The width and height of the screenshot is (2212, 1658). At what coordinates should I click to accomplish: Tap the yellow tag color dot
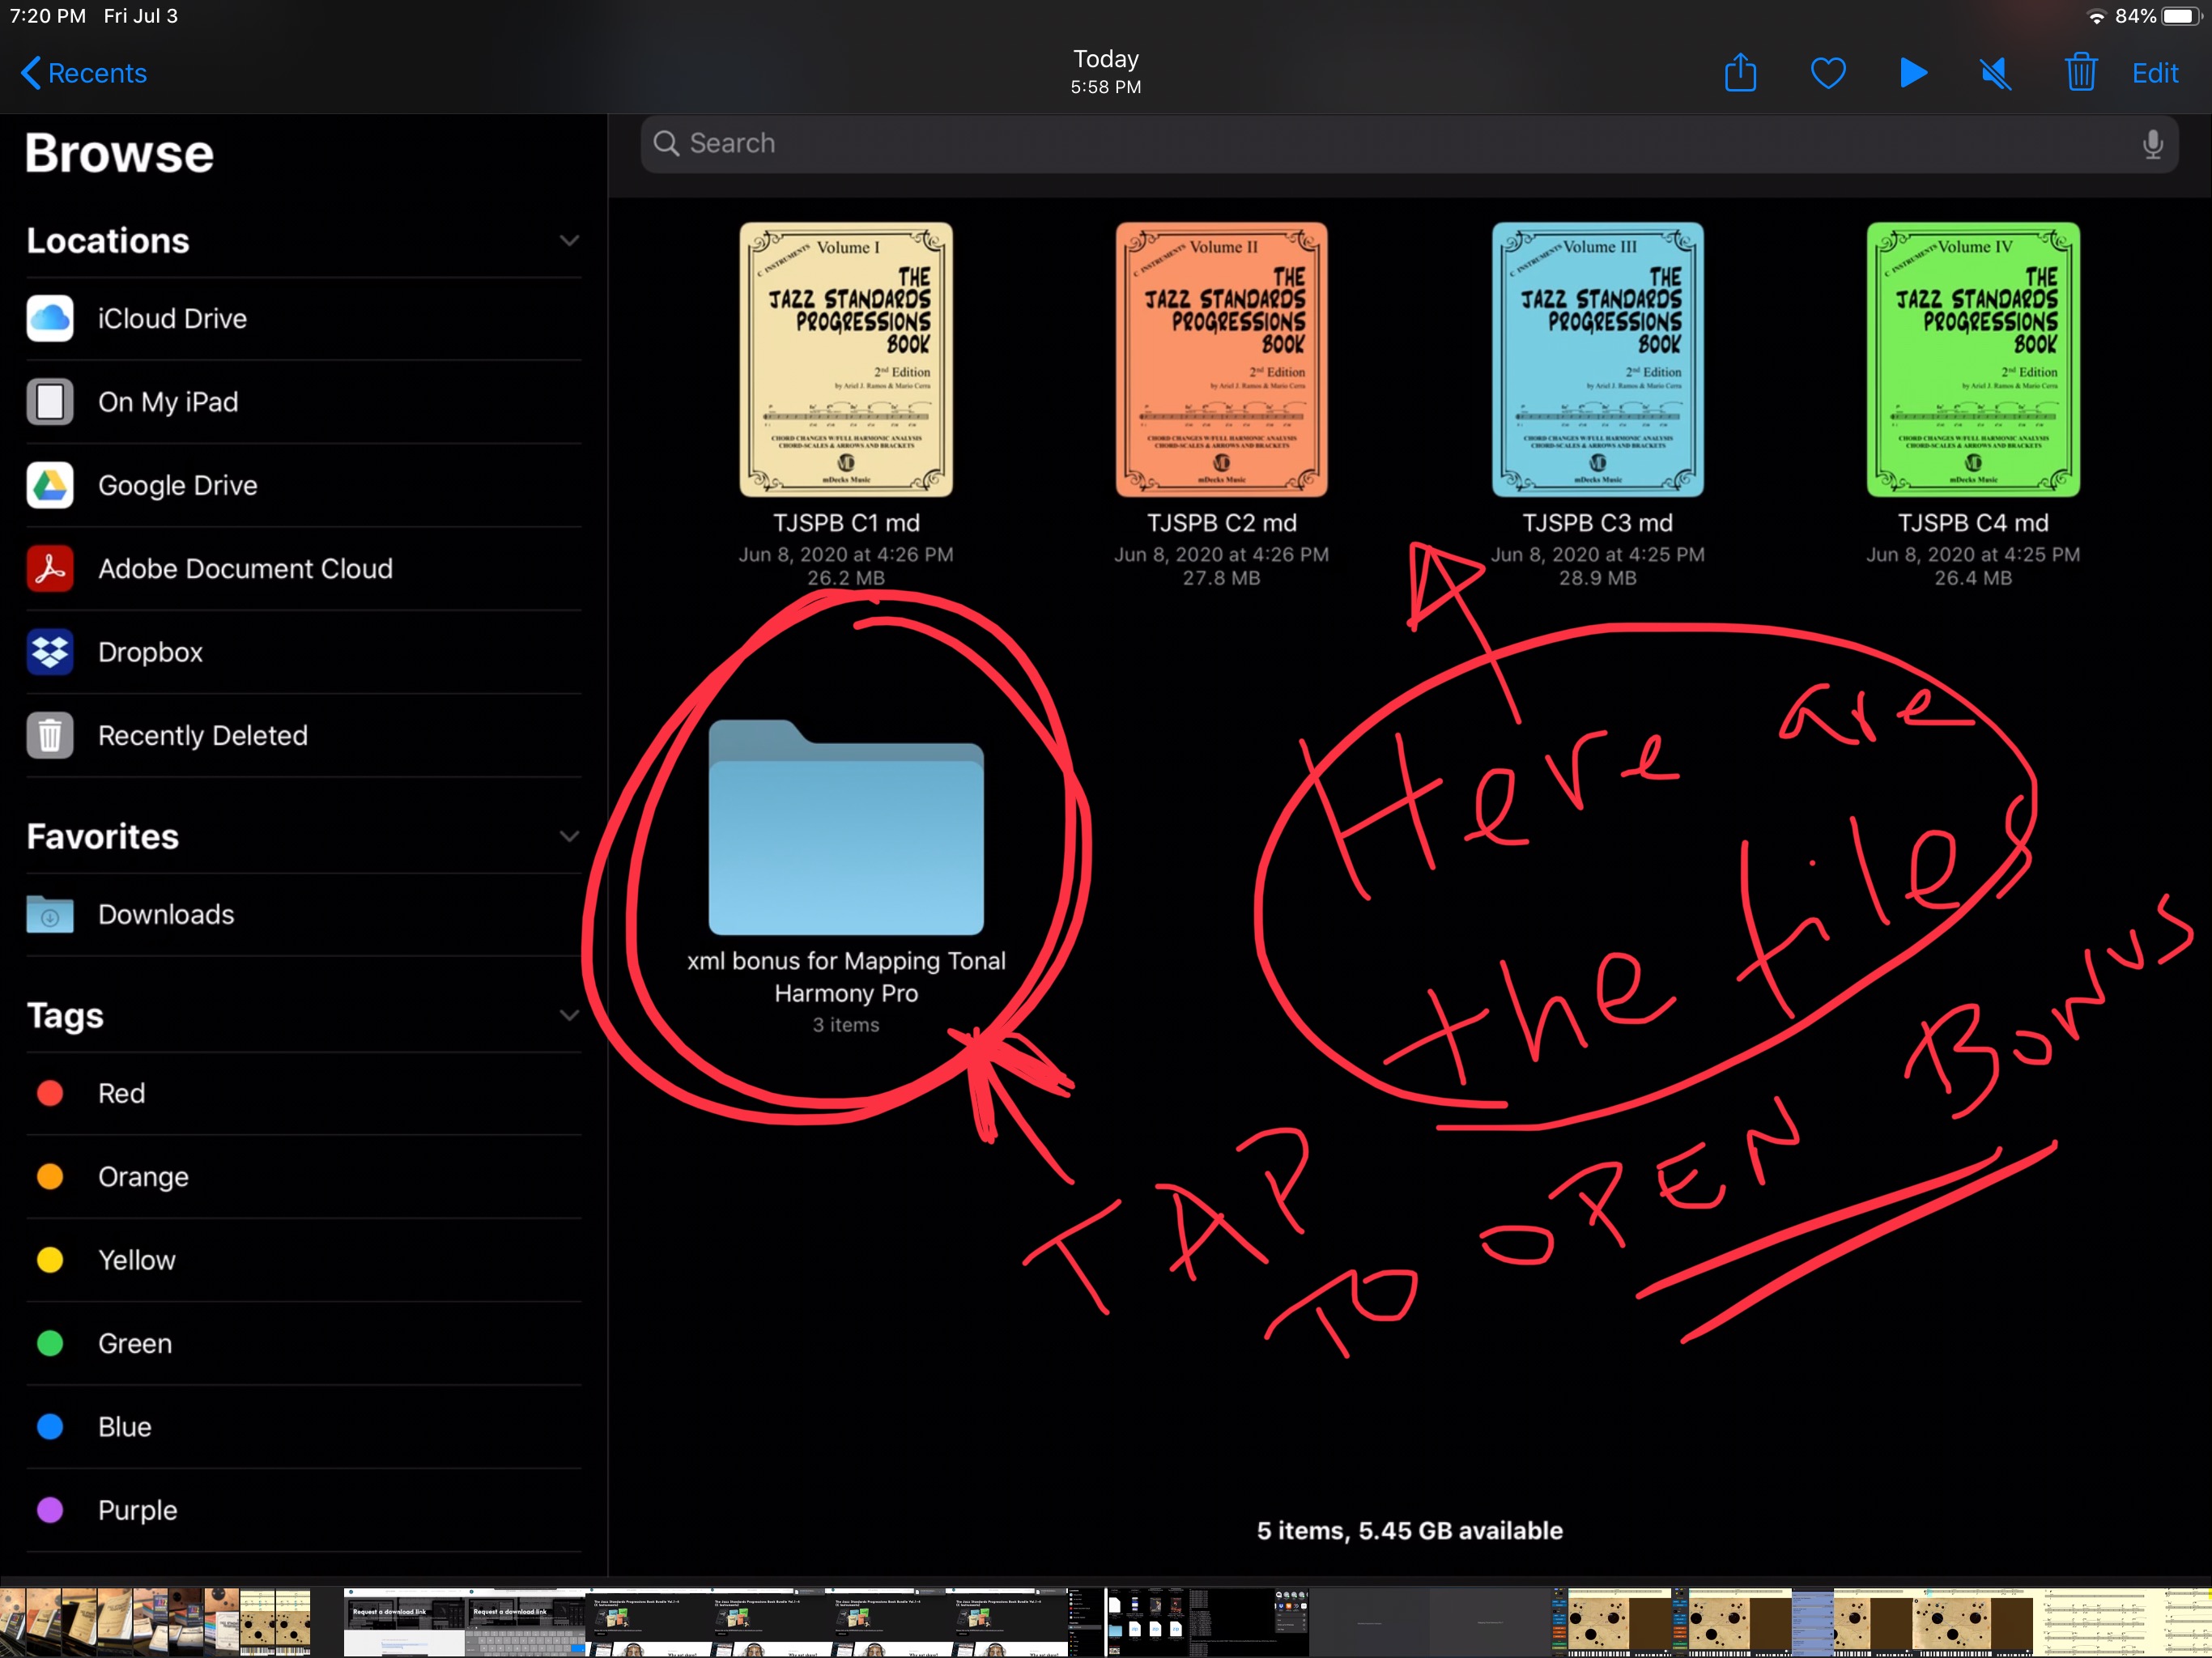(x=50, y=1260)
